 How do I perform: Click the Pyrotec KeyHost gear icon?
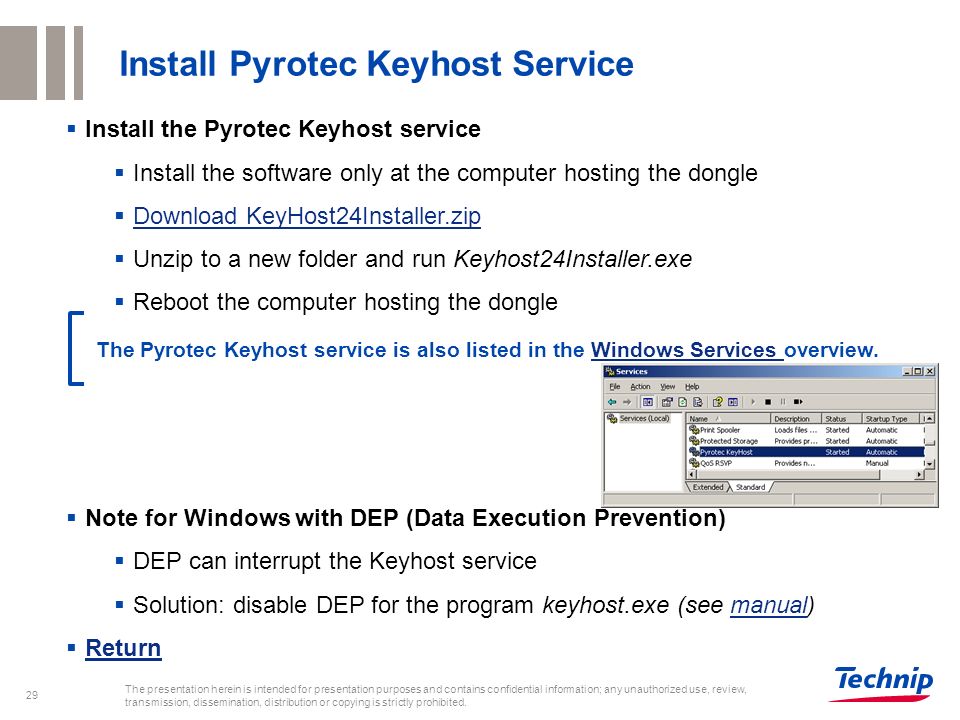click(x=694, y=452)
